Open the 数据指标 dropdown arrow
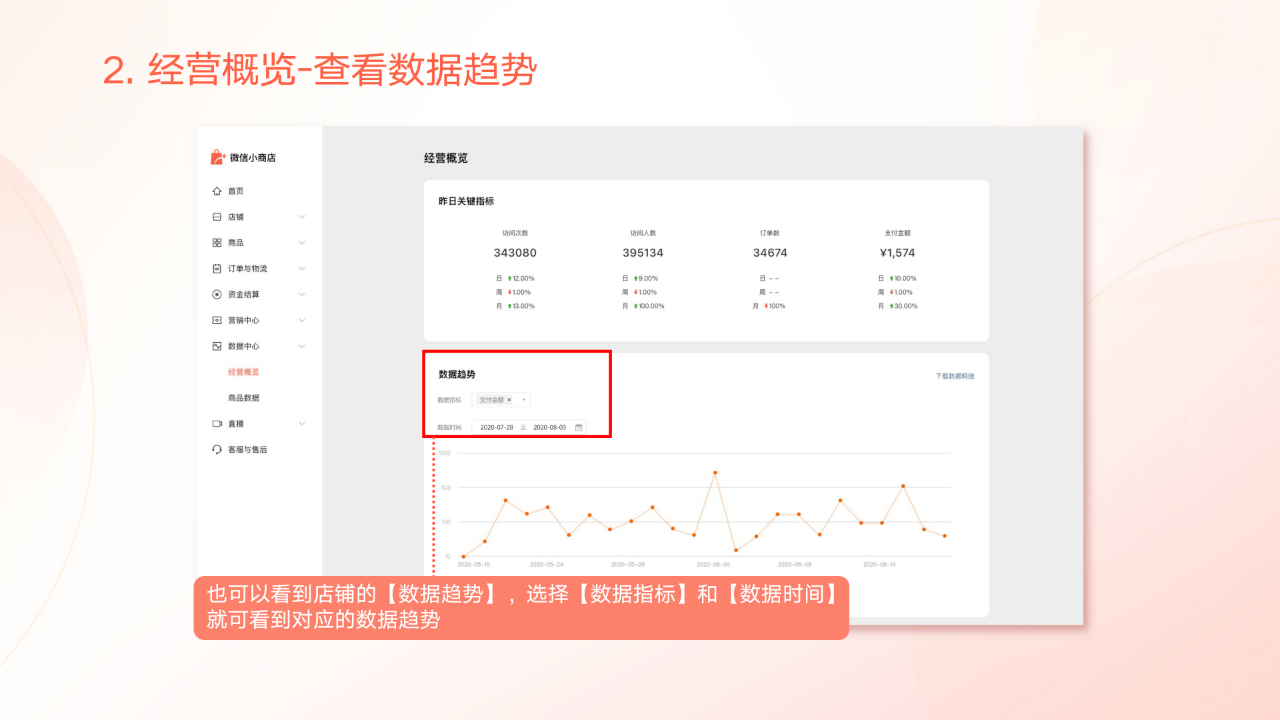 pyautogui.click(x=524, y=400)
